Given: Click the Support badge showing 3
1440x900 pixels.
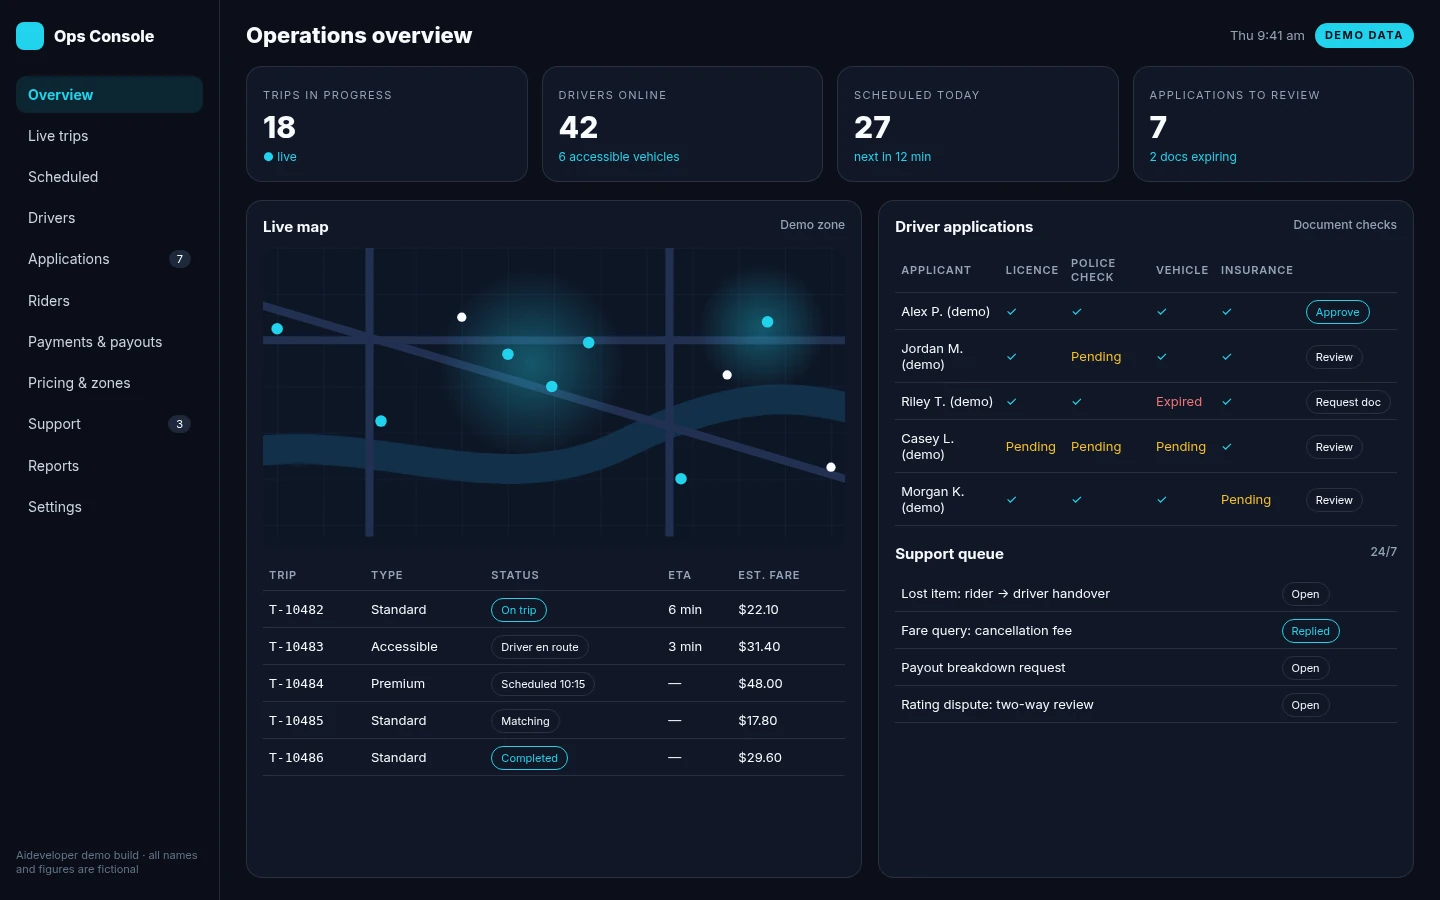Looking at the screenshot, I should (180, 424).
